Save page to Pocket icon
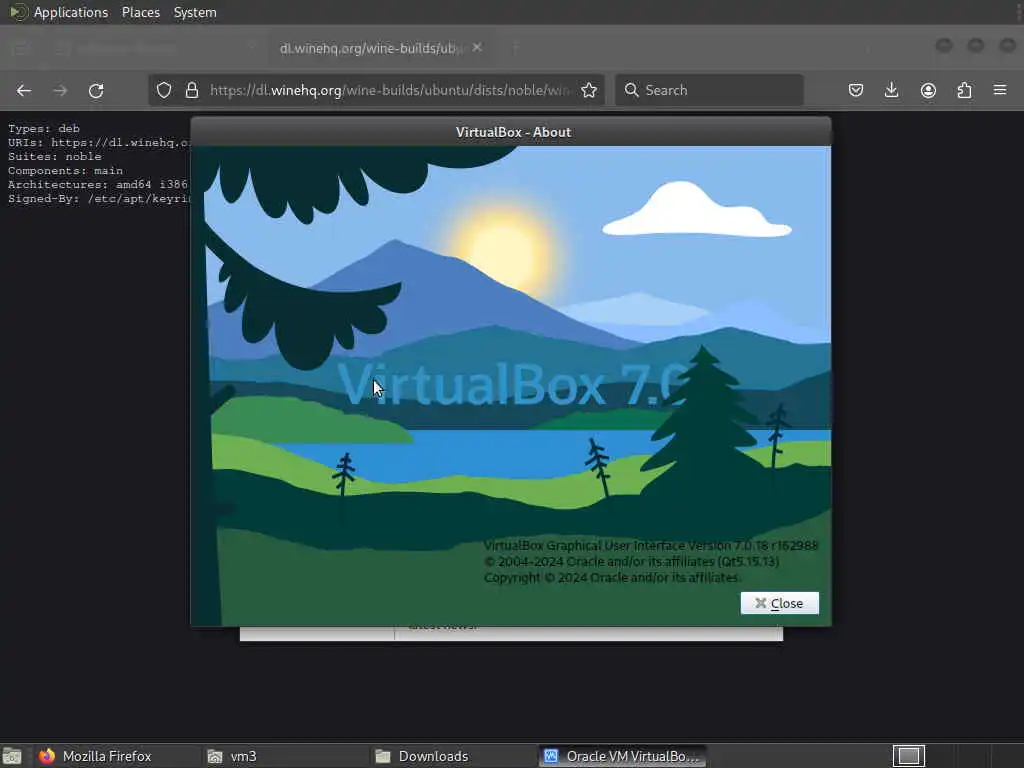 (x=856, y=90)
